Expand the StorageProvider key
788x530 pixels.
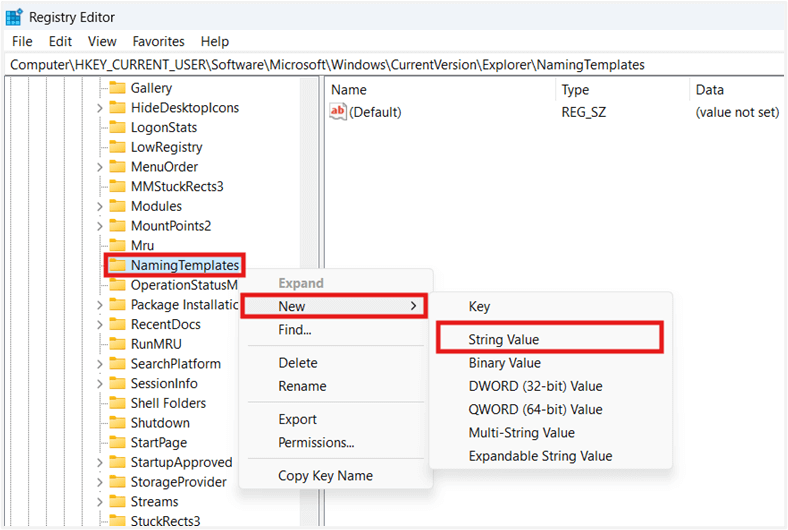coord(100,482)
